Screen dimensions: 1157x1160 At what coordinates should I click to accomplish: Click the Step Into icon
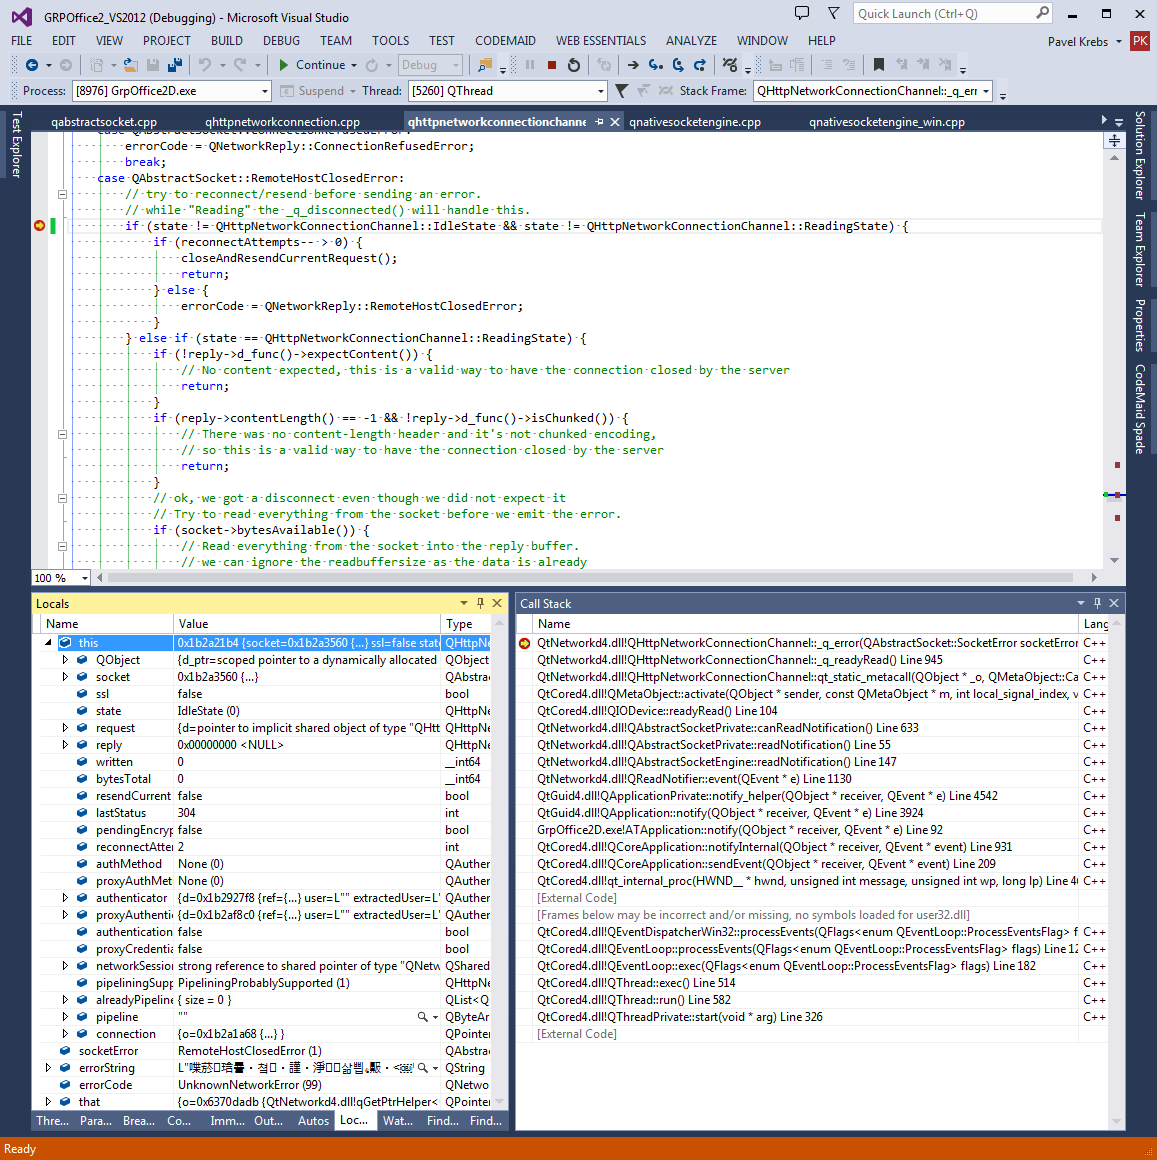655,65
